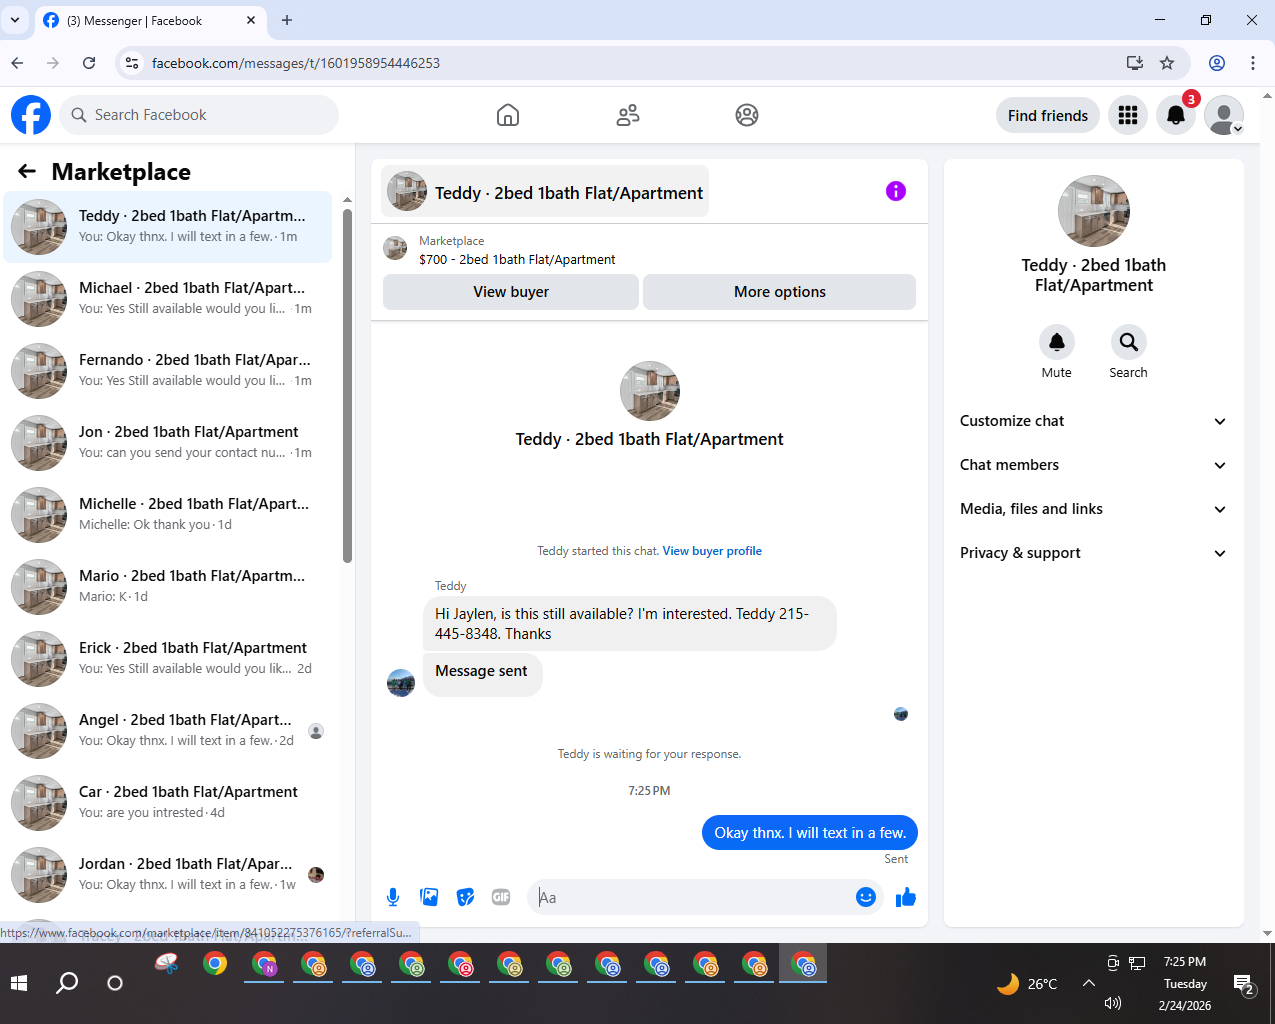
Task: Click 'Okay thnx. I will text' message bubble
Action: (810, 833)
